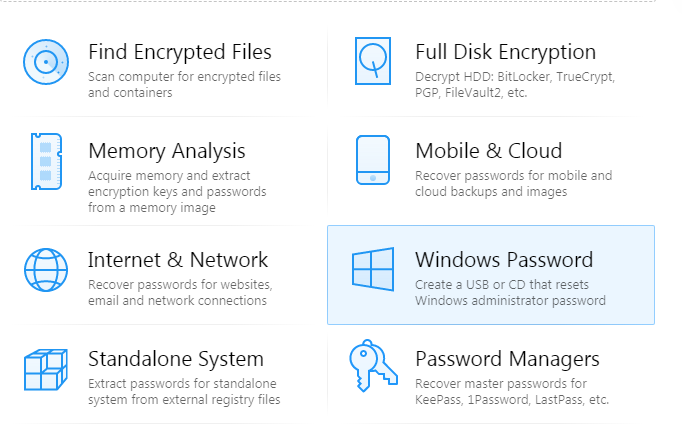Choose the Internet & Network heading
This screenshot has width=682, height=436.
pos(178,260)
